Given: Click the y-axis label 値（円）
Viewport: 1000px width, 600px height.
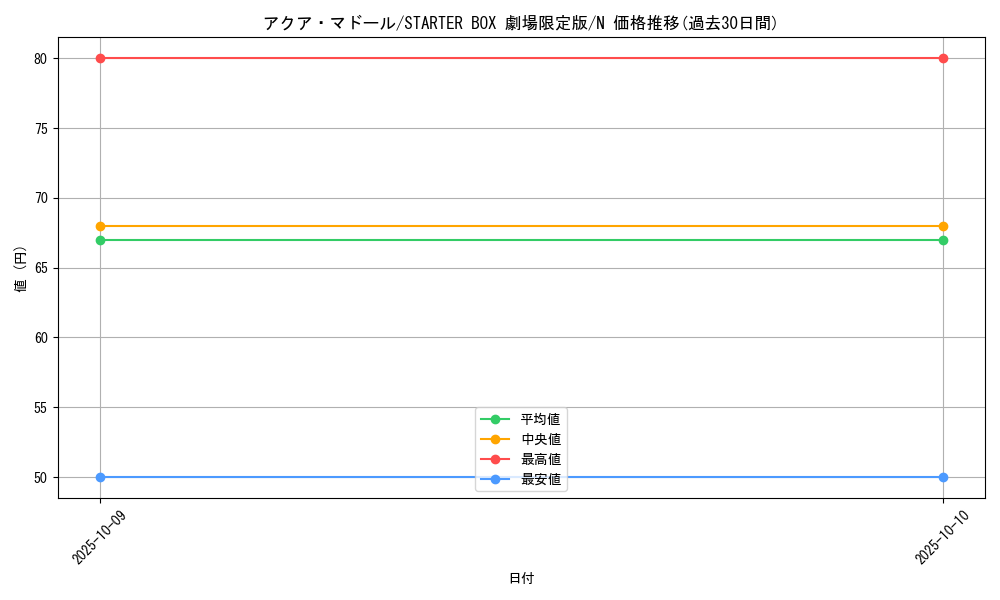Looking at the screenshot, I should click(x=18, y=270).
